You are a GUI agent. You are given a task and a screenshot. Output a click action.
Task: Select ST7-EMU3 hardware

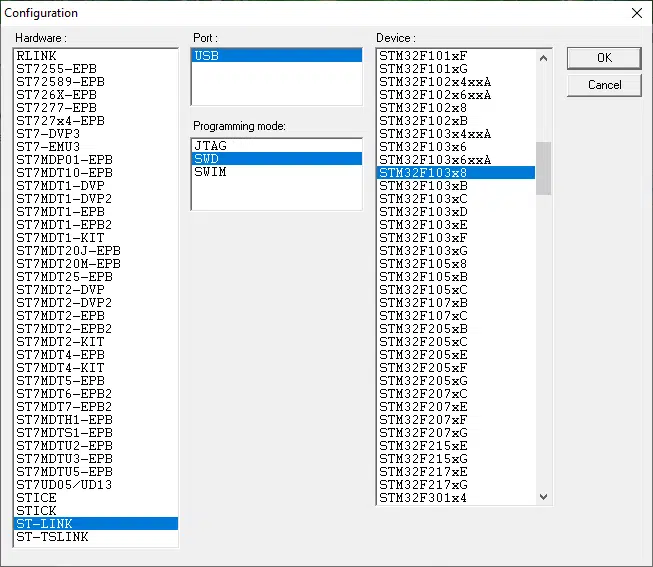(96, 147)
